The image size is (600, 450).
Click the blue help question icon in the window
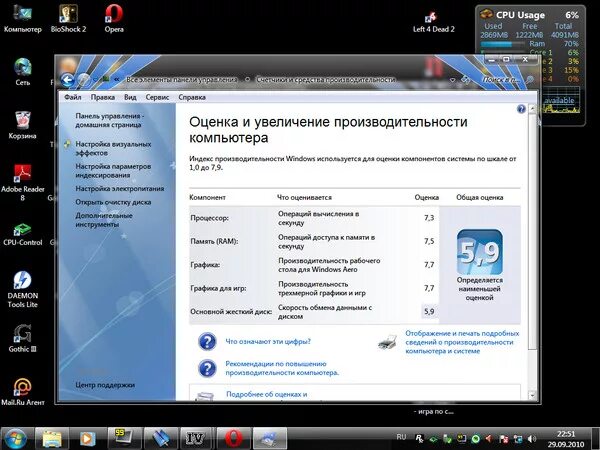click(x=521, y=109)
